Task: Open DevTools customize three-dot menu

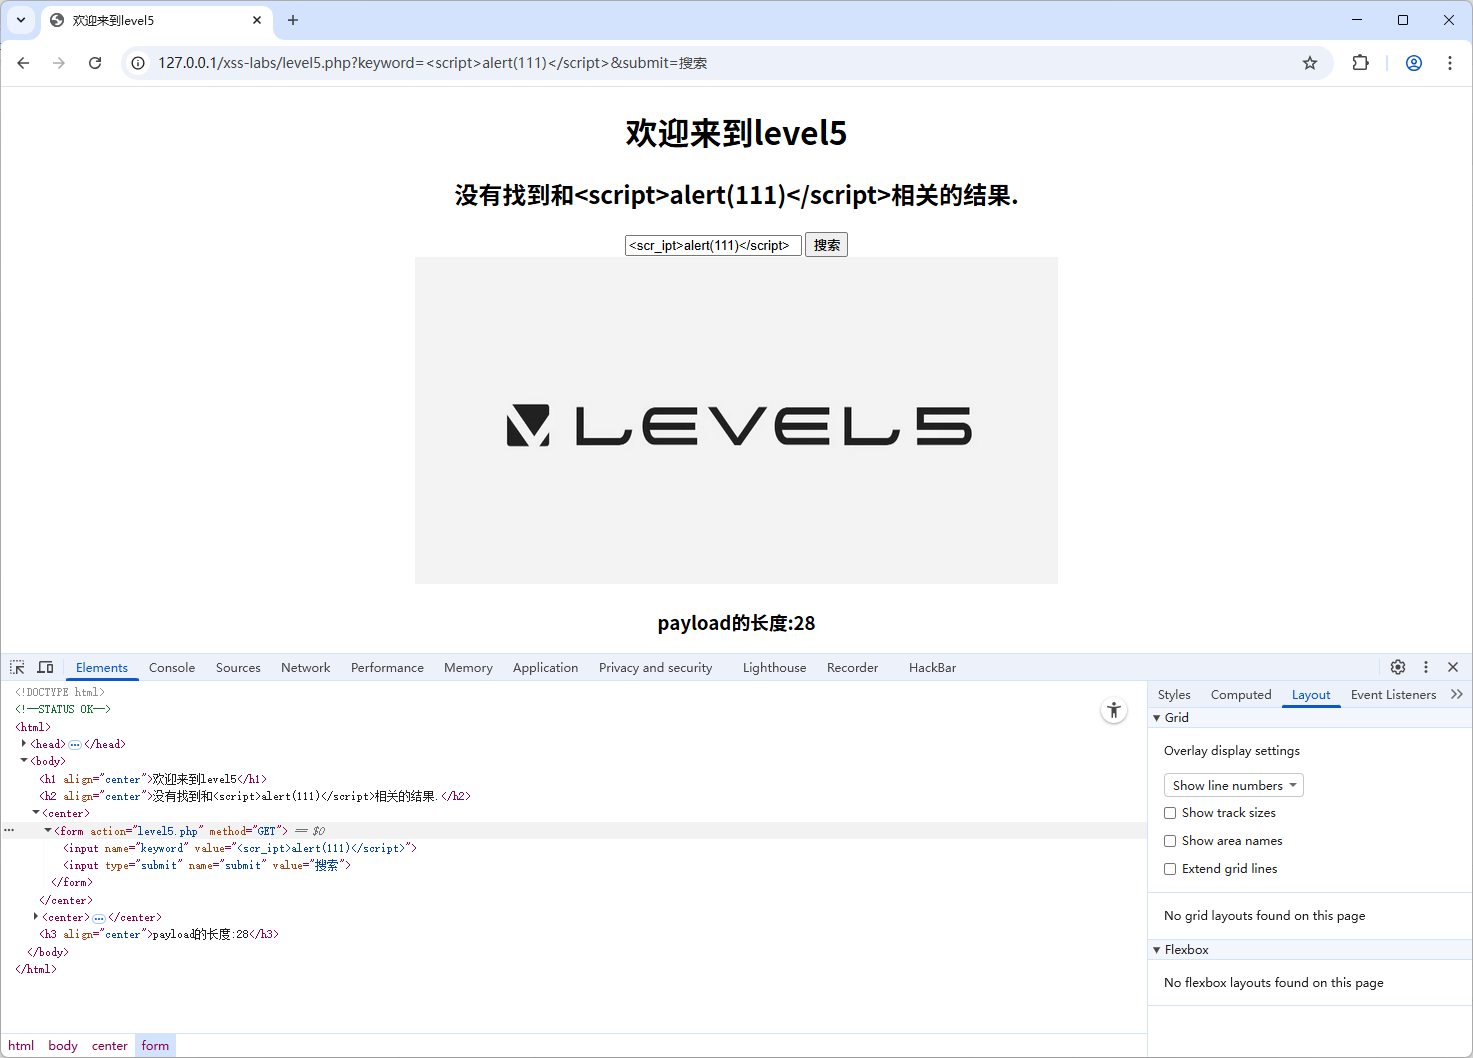Action: [x=1426, y=667]
